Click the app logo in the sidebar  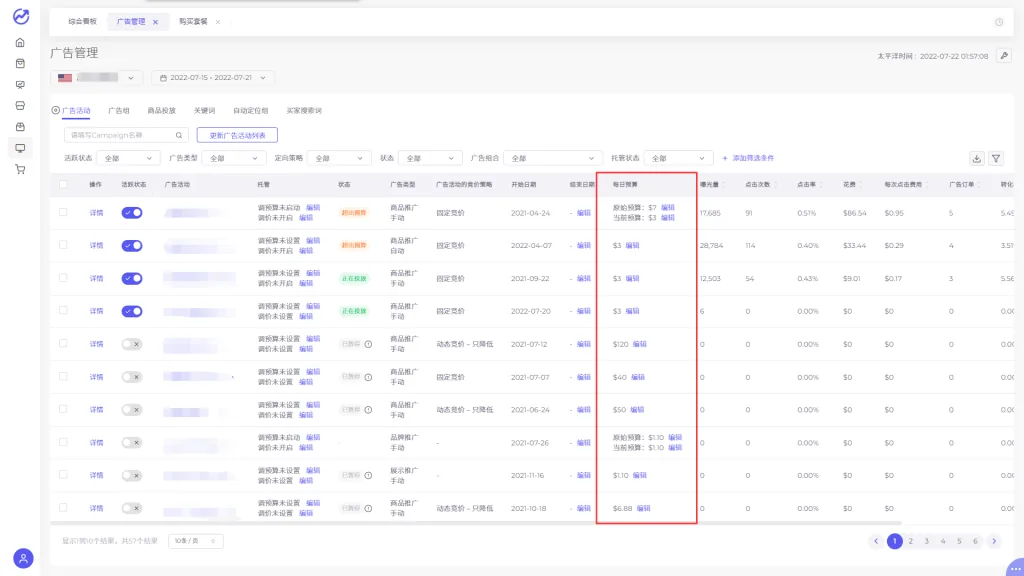21,16
